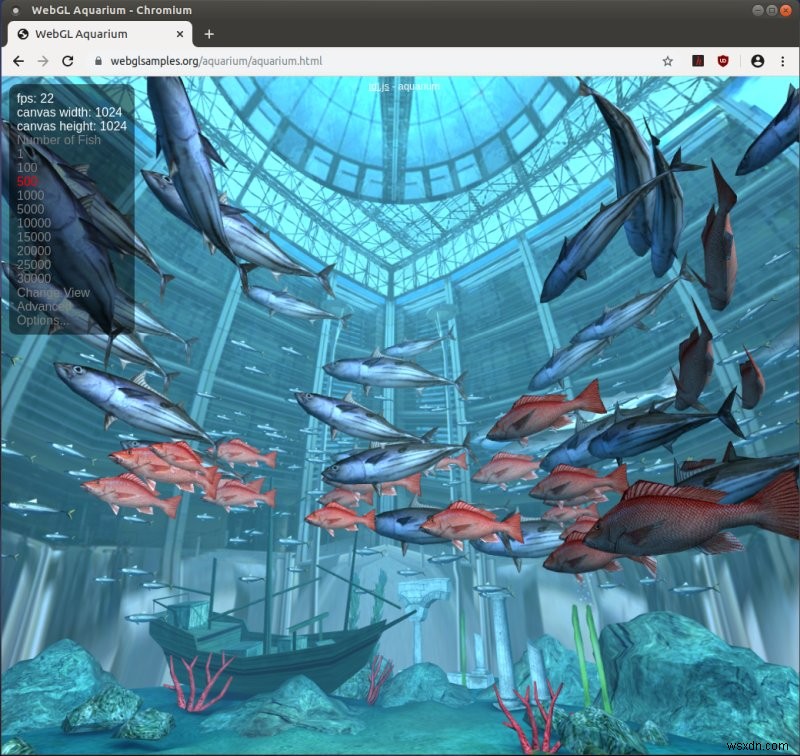Pick the 10000 fish setting
This screenshot has height=756, width=800.
[x=33, y=223]
